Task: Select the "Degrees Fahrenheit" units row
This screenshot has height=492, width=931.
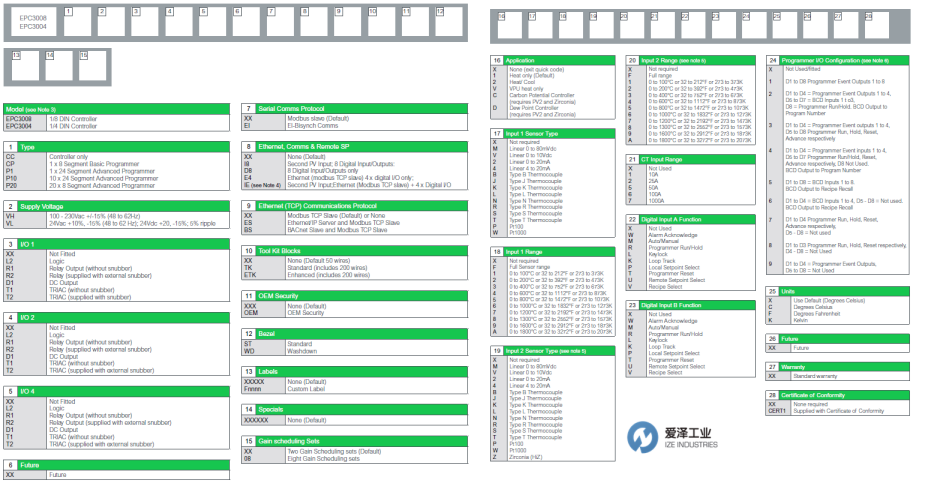Action: coord(838,313)
